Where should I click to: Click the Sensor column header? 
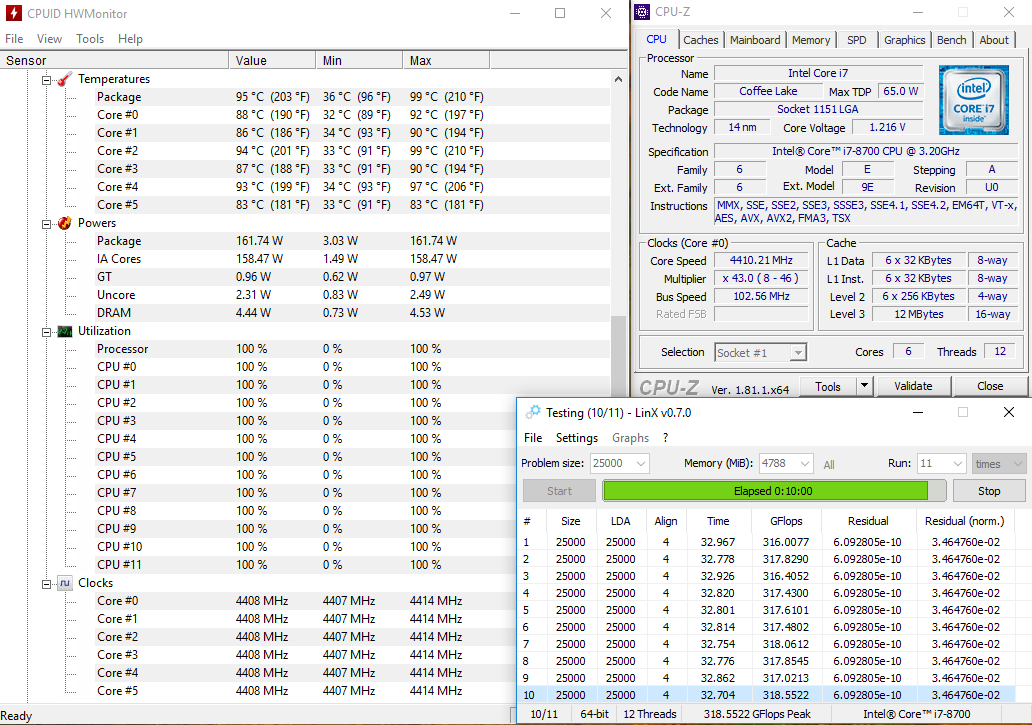115,61
